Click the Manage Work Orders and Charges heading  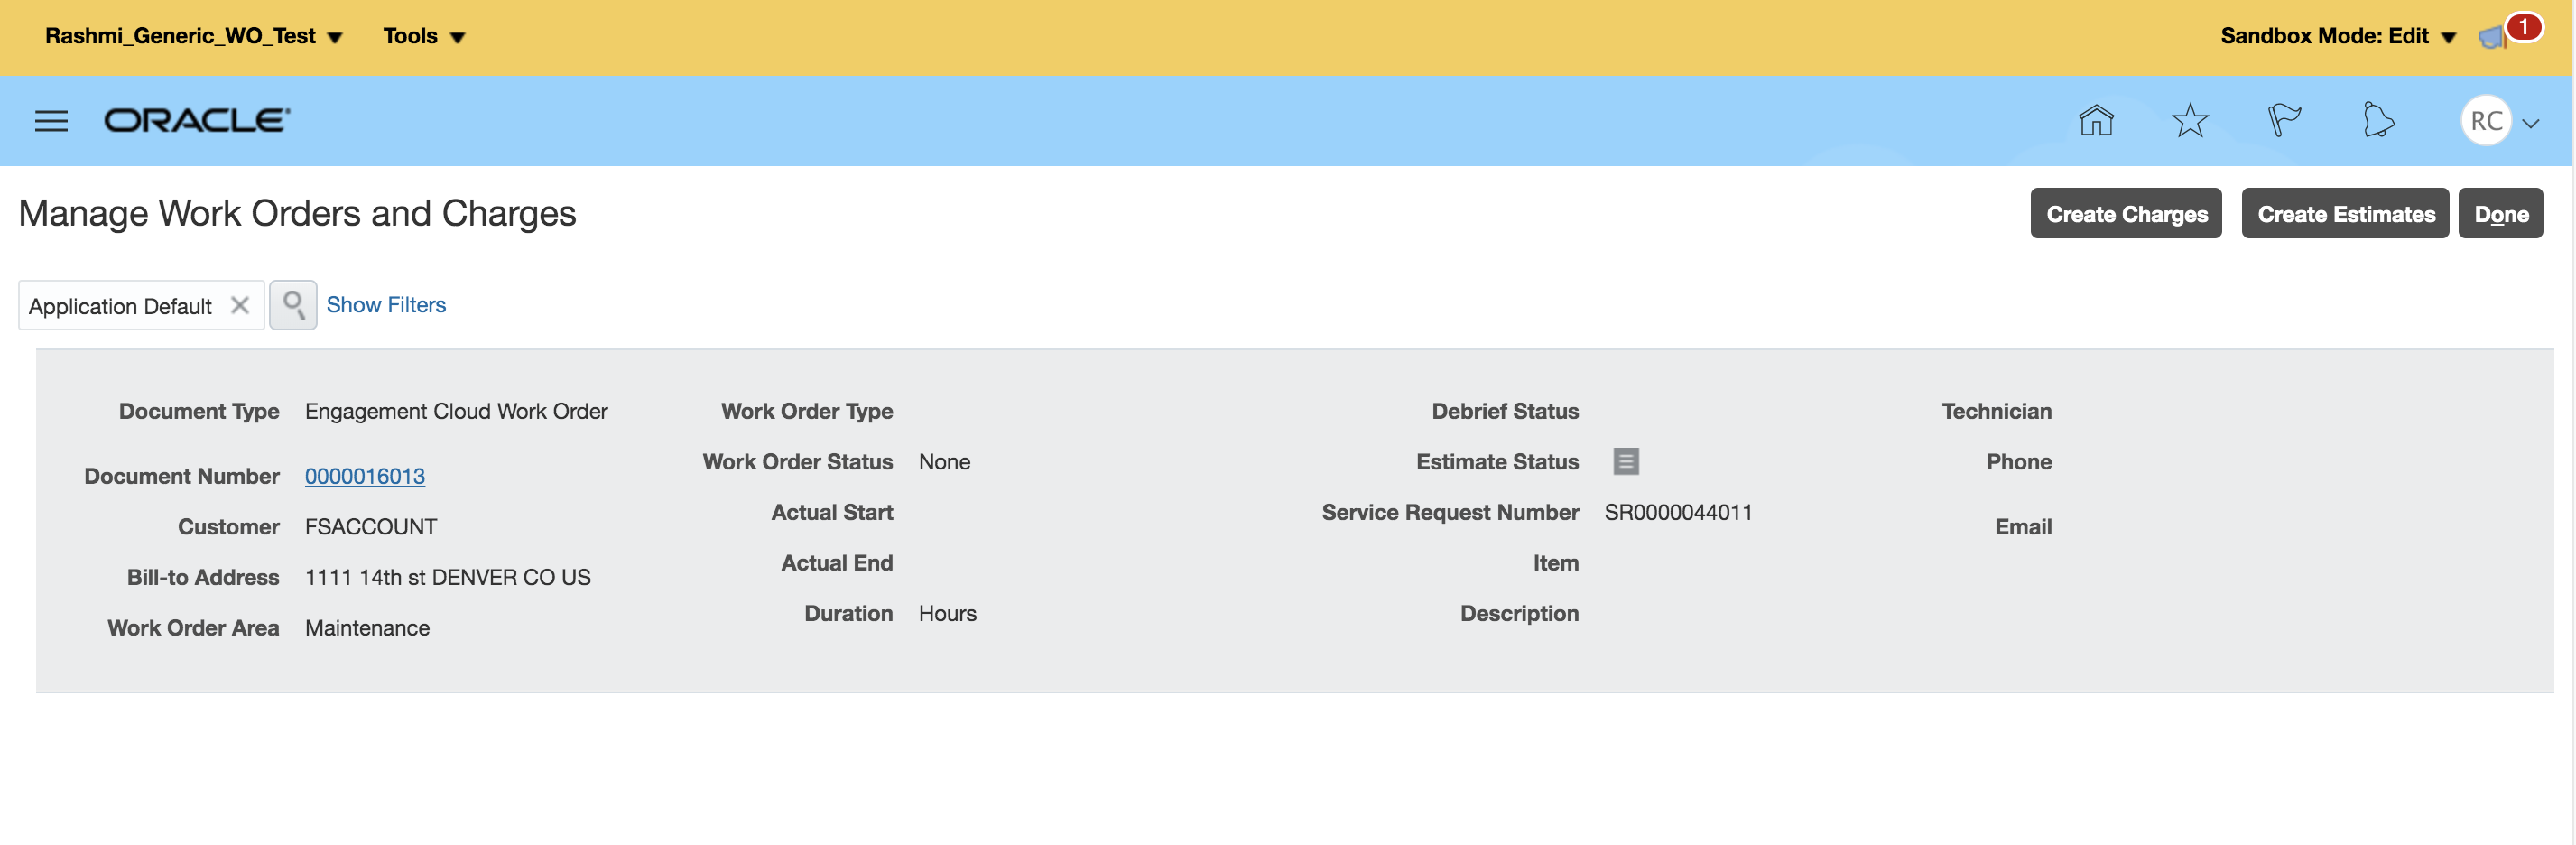297,213
